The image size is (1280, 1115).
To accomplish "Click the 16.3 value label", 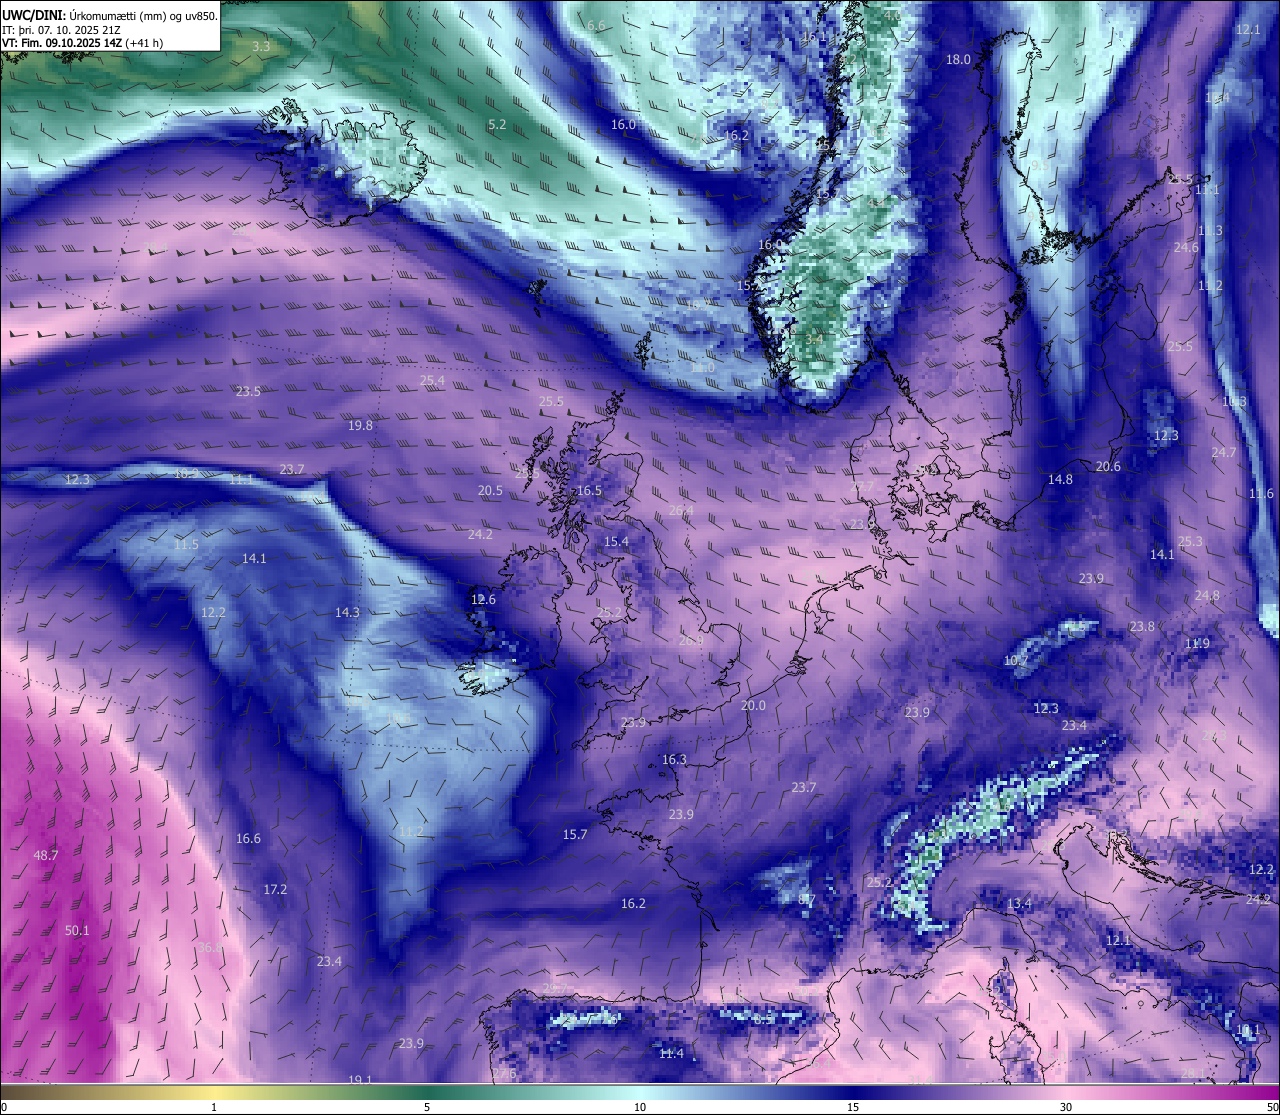I will (x=674, y=759).
